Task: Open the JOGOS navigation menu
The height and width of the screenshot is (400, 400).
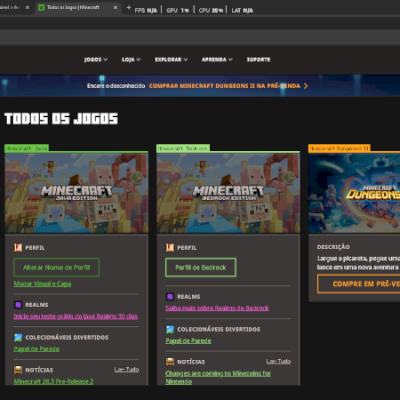Action: point(96,60)
